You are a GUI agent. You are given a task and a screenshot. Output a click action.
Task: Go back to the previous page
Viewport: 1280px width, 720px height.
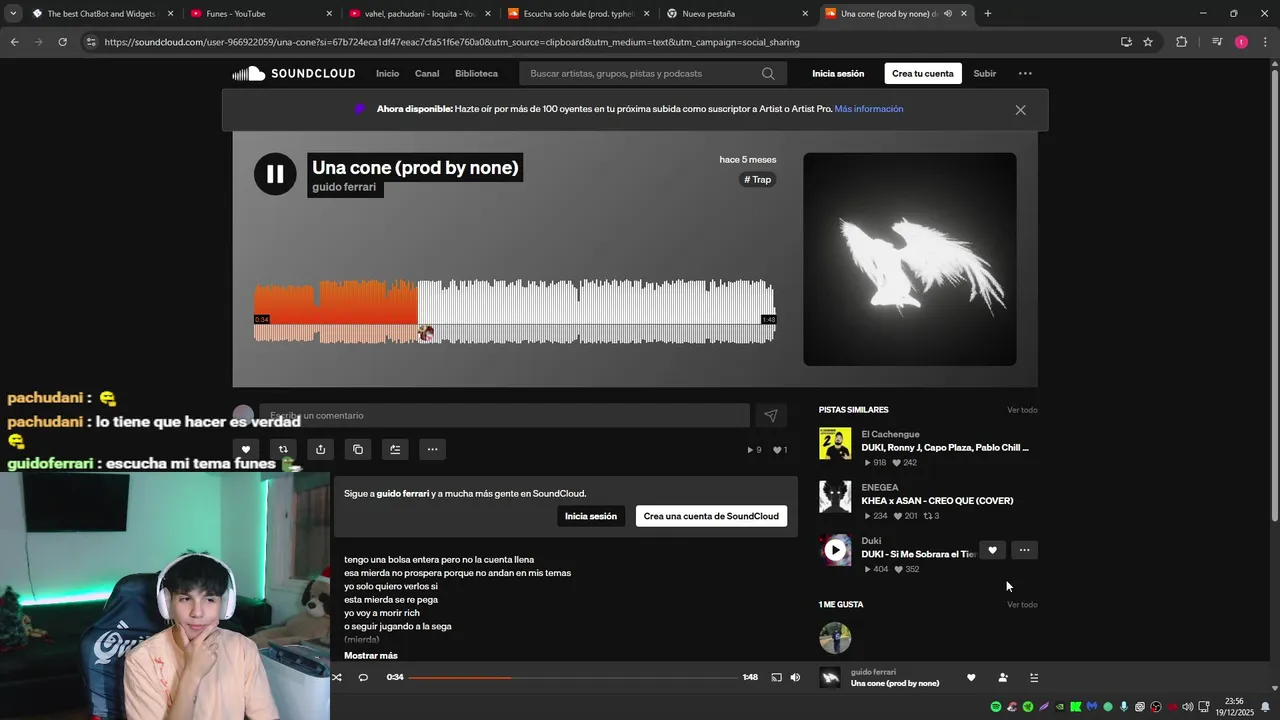tap(14, 42)
